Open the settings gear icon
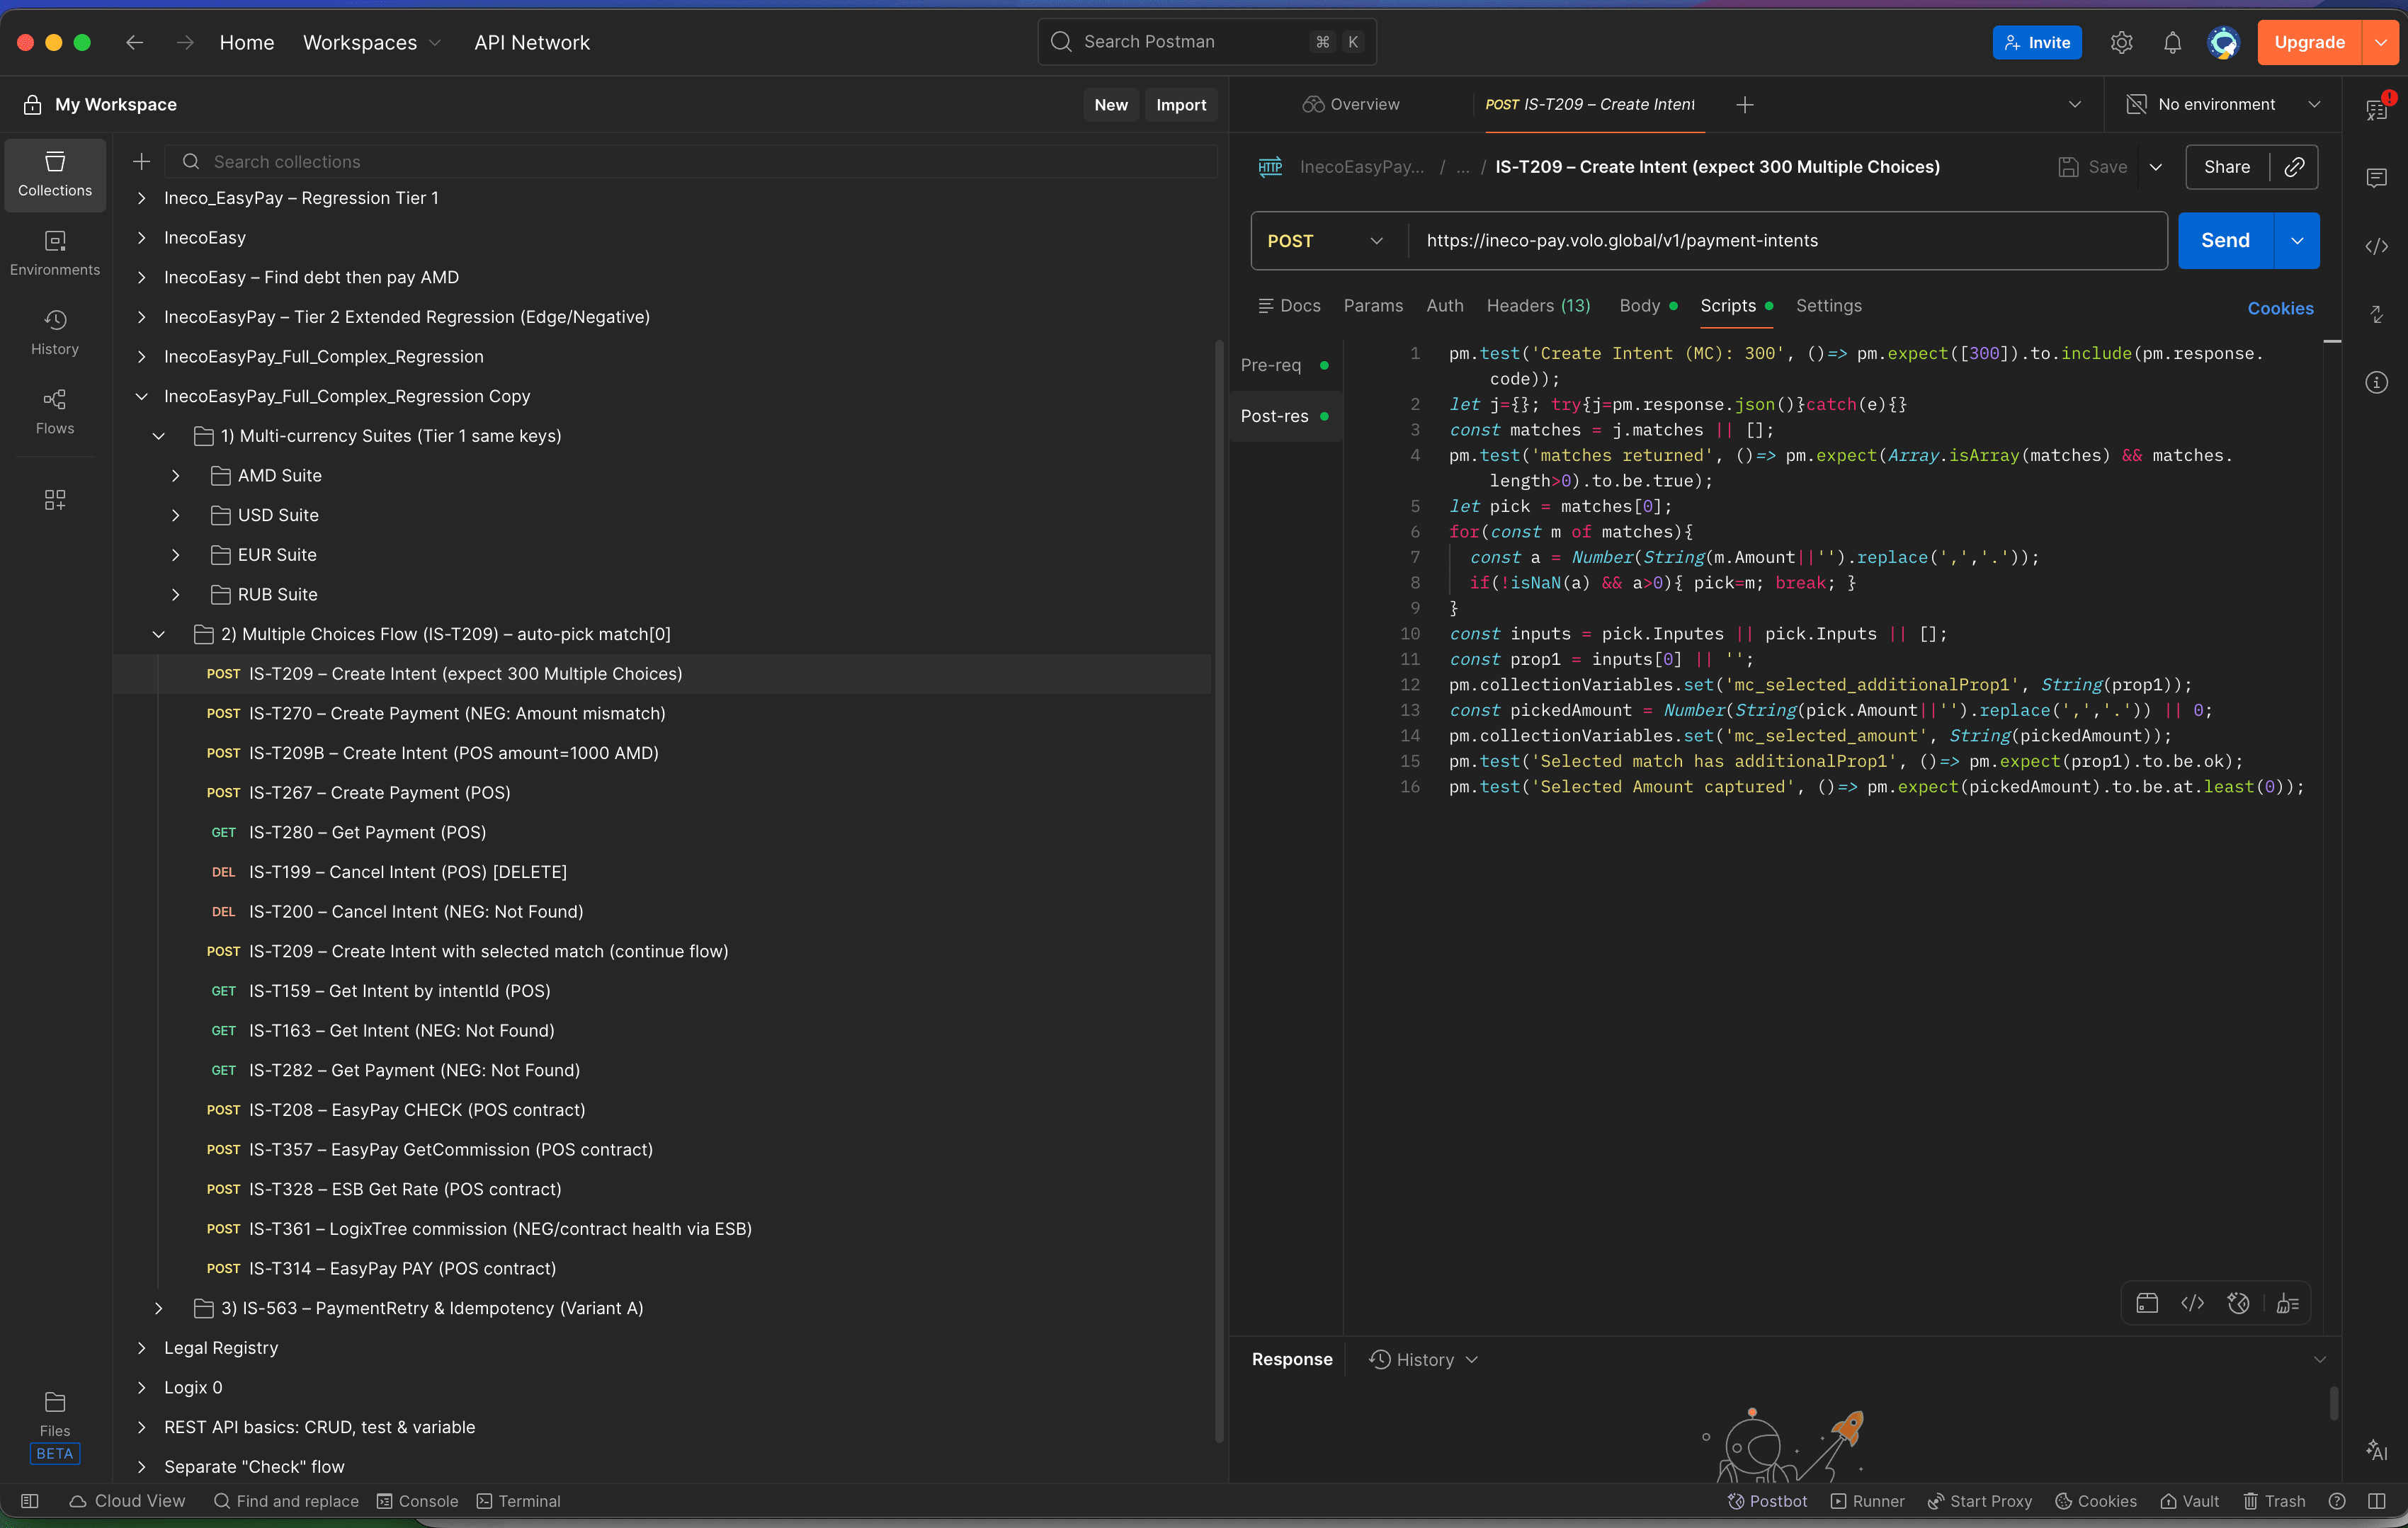Screen dimensions: 2408x1528 click(x=2121, y=42)
